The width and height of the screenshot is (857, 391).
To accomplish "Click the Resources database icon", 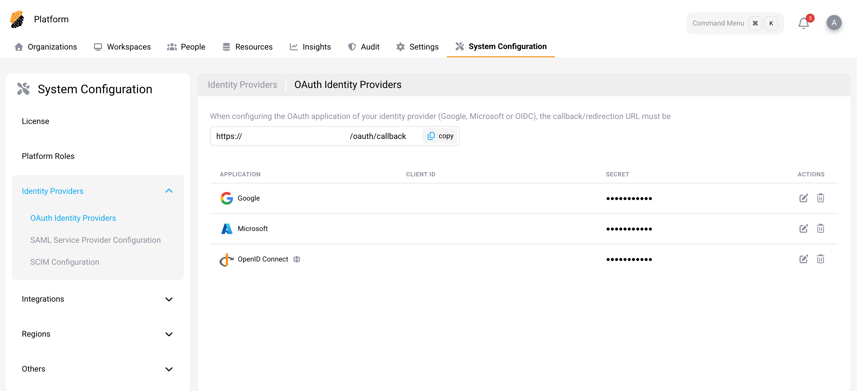I will [x=226, y=47].
